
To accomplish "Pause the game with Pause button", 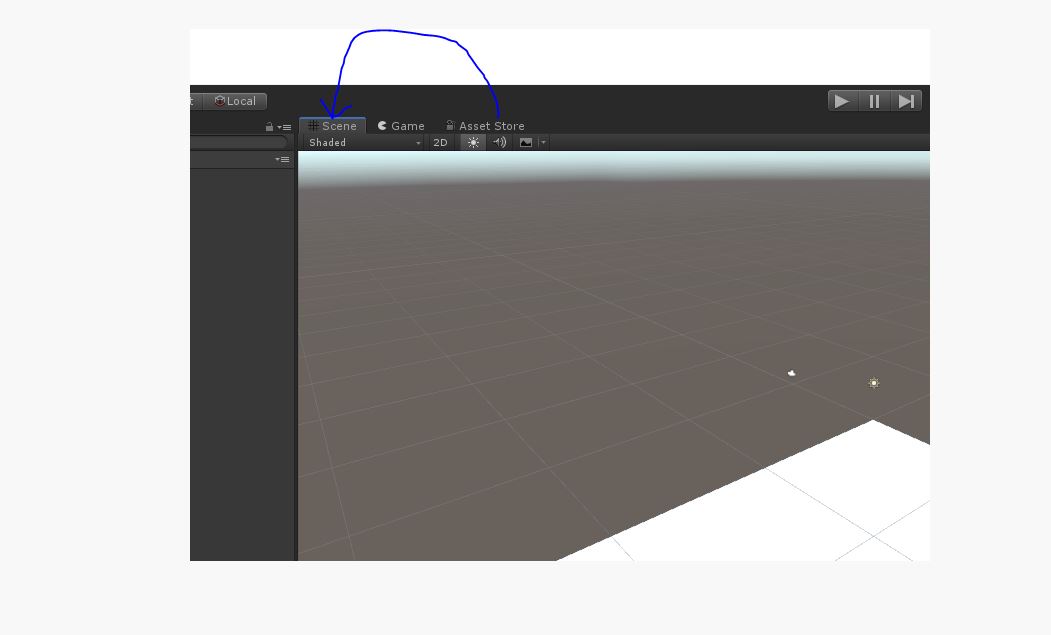I will (x=874, y=101).
